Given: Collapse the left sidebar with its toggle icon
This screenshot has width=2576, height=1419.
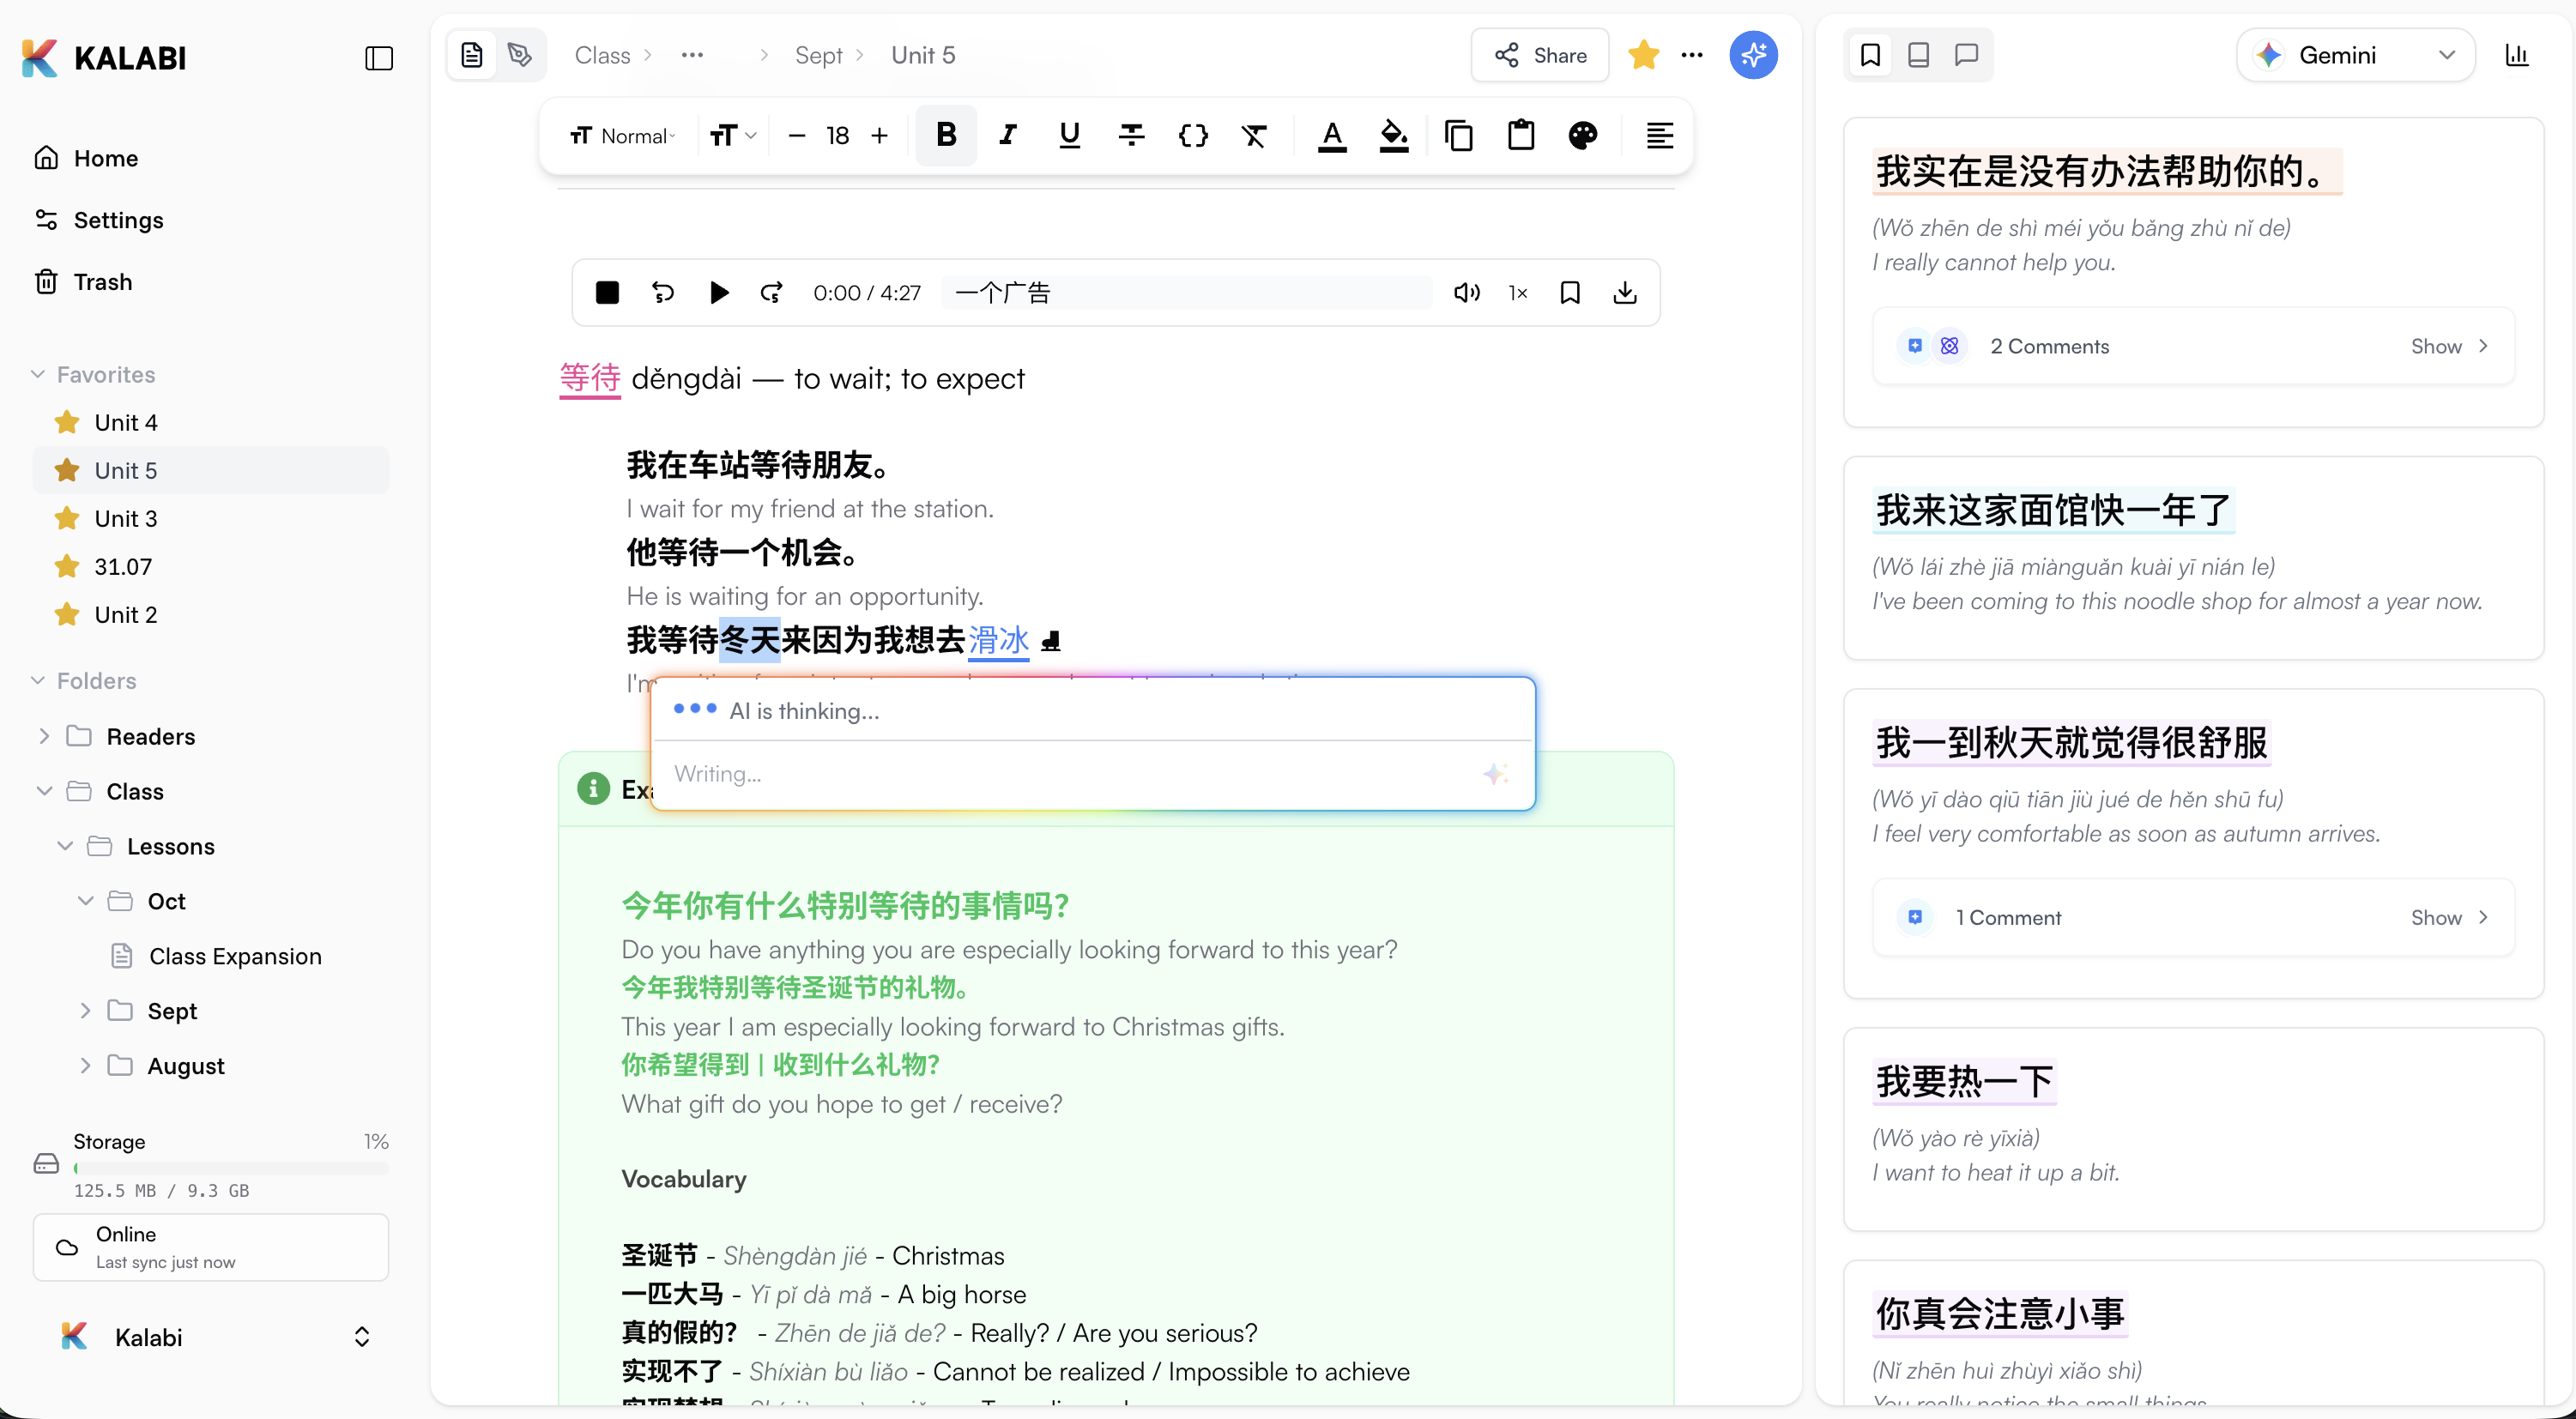Looking at the screenshot, I should click(x=378, y=59).
